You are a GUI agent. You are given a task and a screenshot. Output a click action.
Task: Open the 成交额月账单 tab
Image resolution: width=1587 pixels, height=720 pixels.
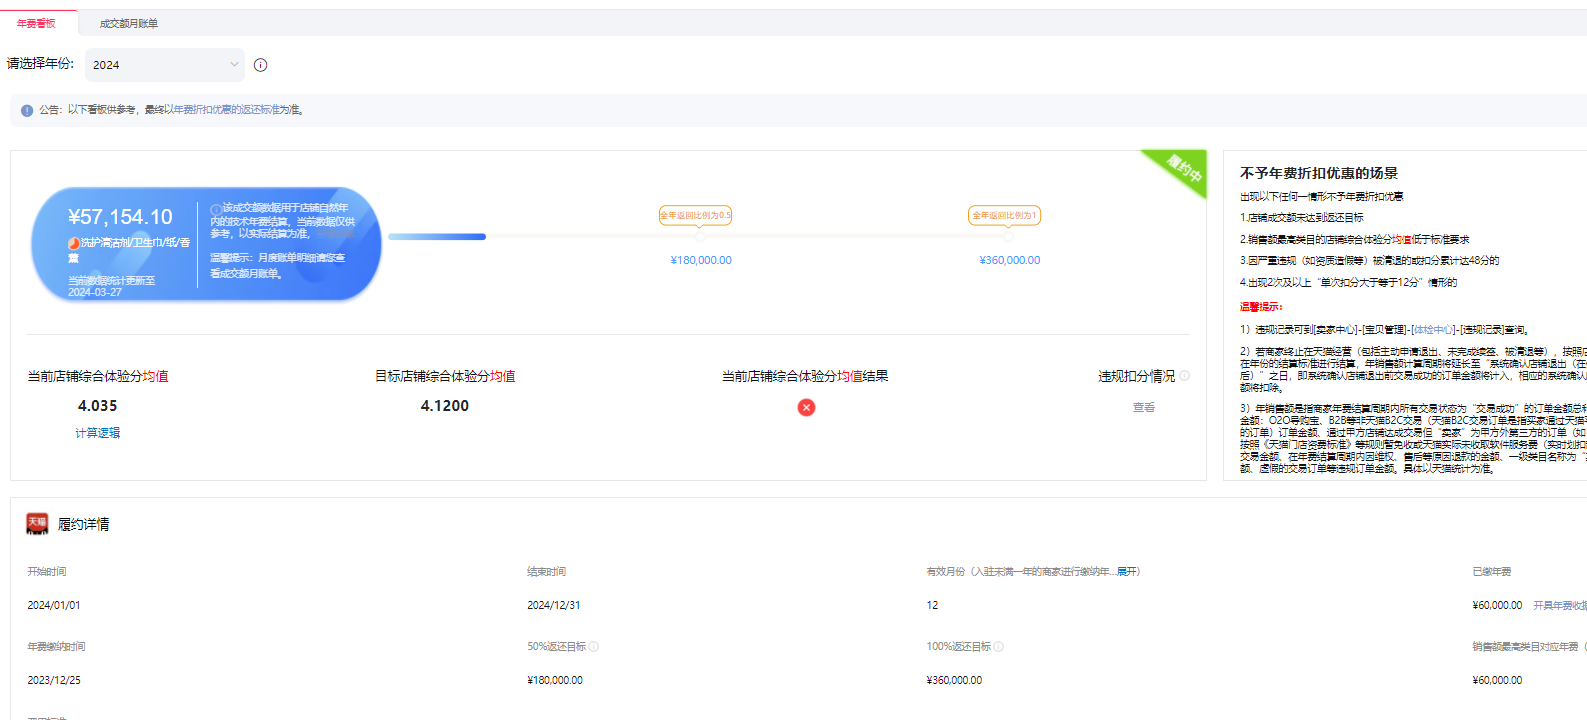coord(129,23)
